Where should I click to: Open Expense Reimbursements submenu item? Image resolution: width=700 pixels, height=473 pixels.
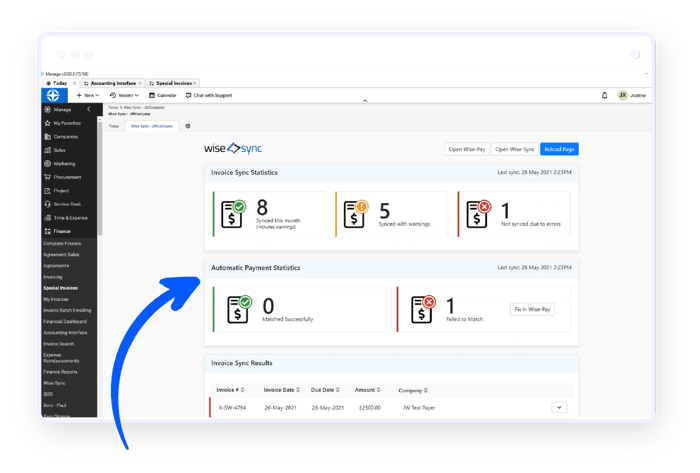click(61, 358)
